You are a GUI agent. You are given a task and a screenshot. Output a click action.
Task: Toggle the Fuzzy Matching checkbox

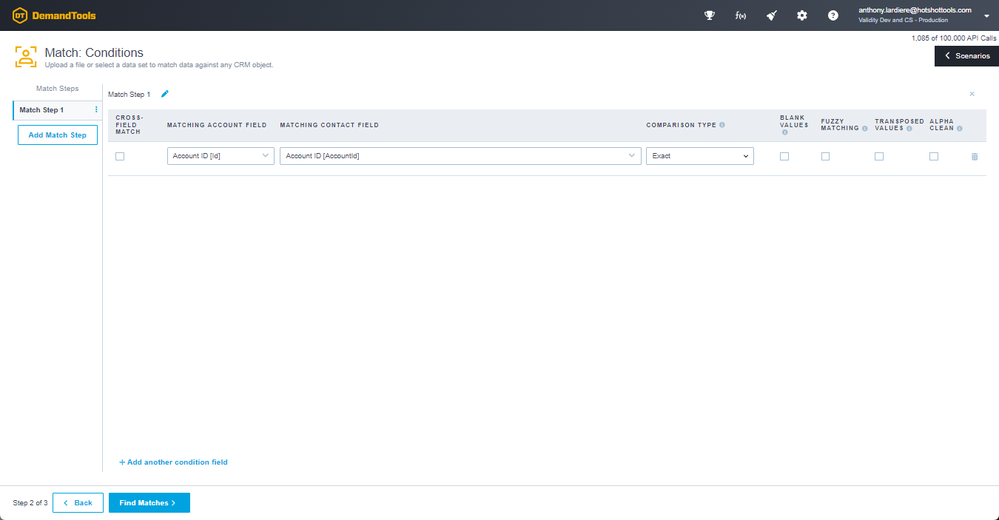(825, 156)
